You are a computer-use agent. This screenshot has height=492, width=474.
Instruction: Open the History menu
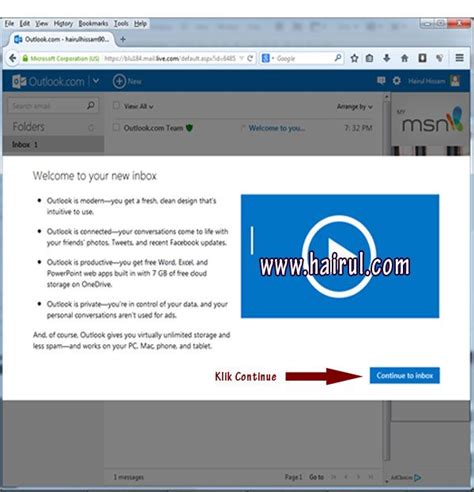click(x=63, y=24)
